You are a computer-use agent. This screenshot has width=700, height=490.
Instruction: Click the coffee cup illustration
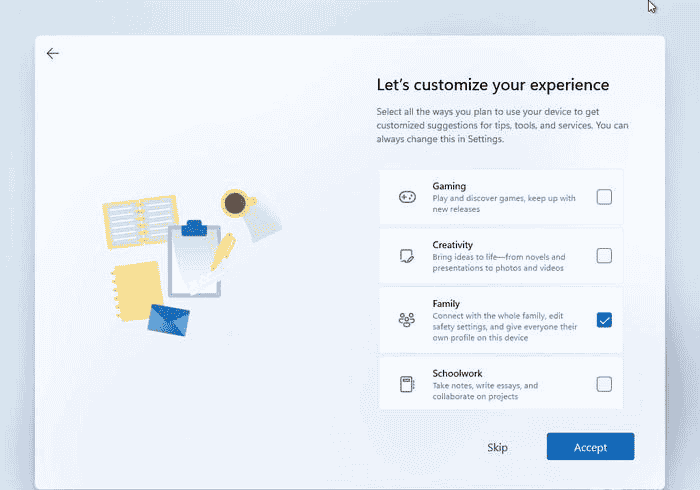(236, 204)
